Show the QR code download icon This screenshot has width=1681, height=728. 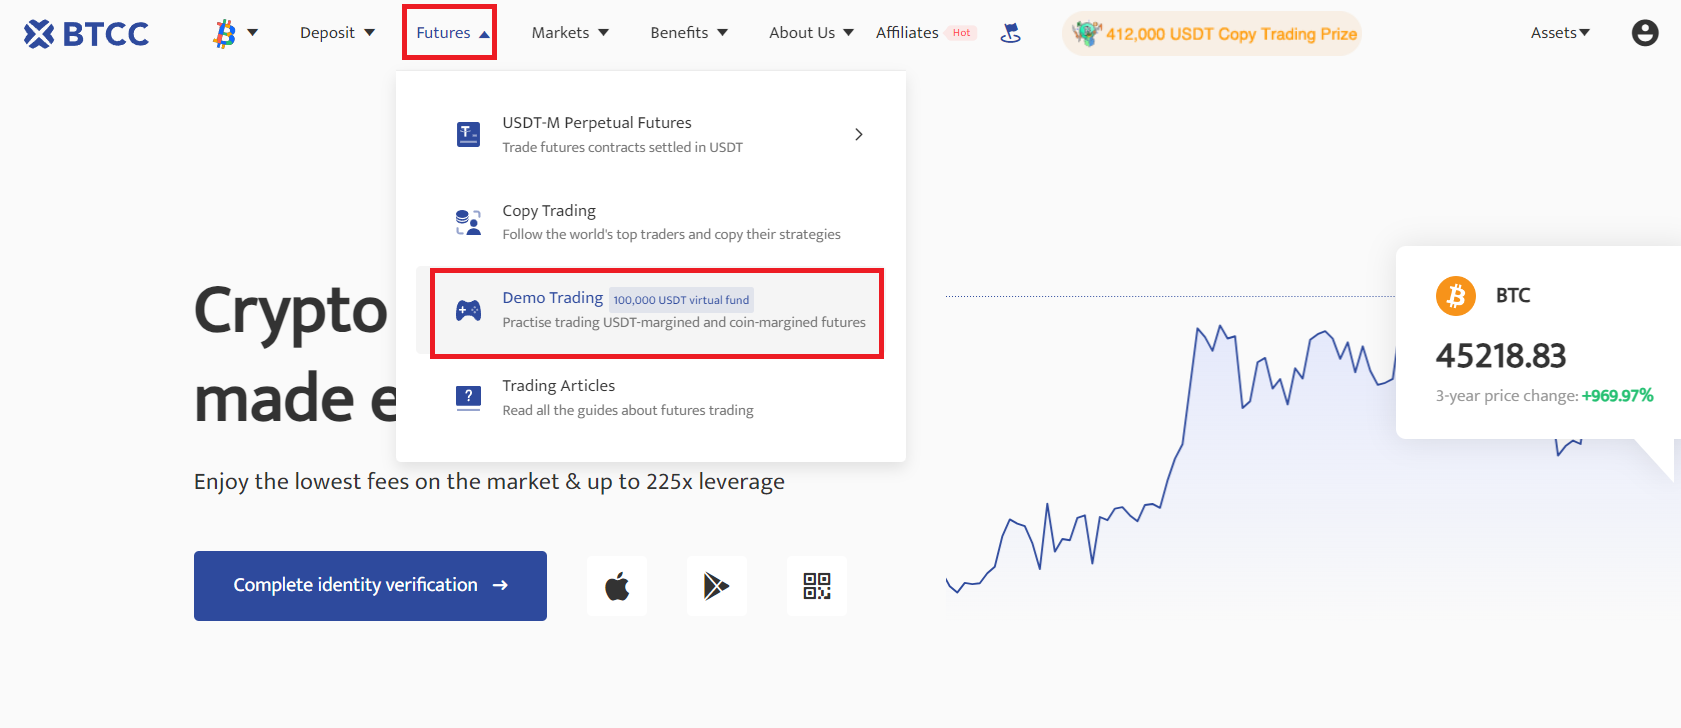pyautogui.click(x=817, y=586)
